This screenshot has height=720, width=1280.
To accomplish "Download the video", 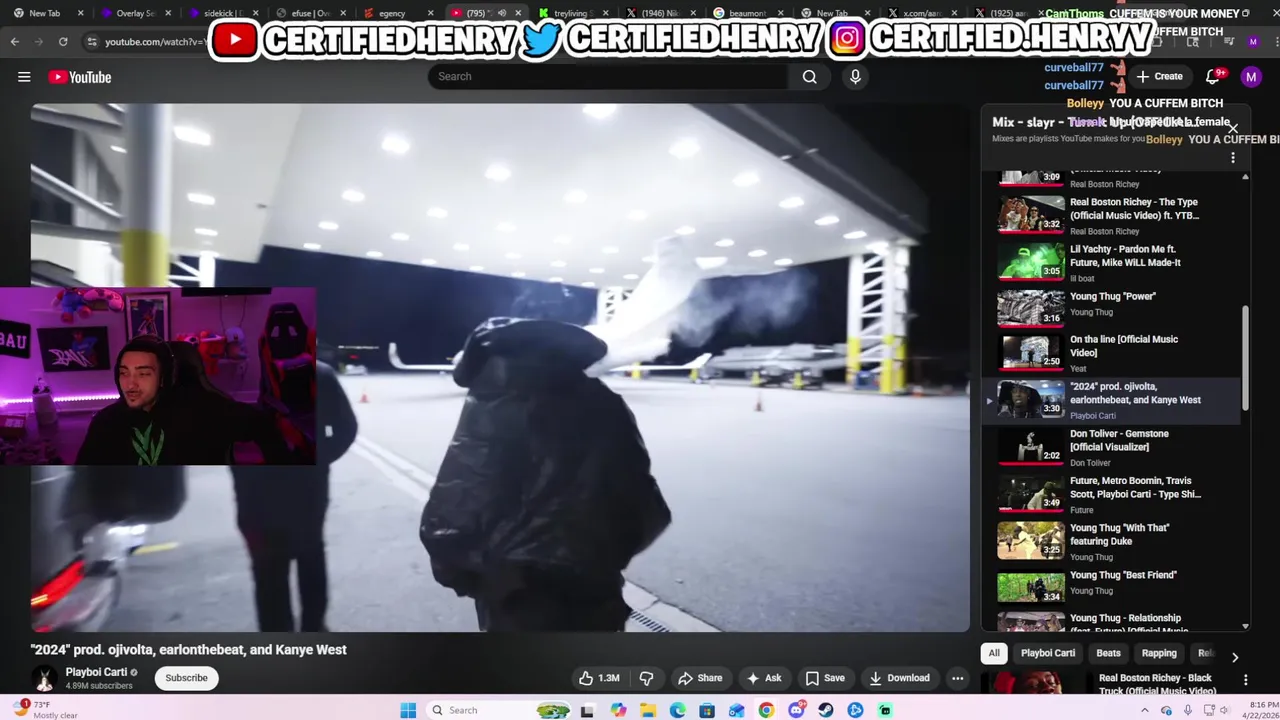I will (899, 678).
